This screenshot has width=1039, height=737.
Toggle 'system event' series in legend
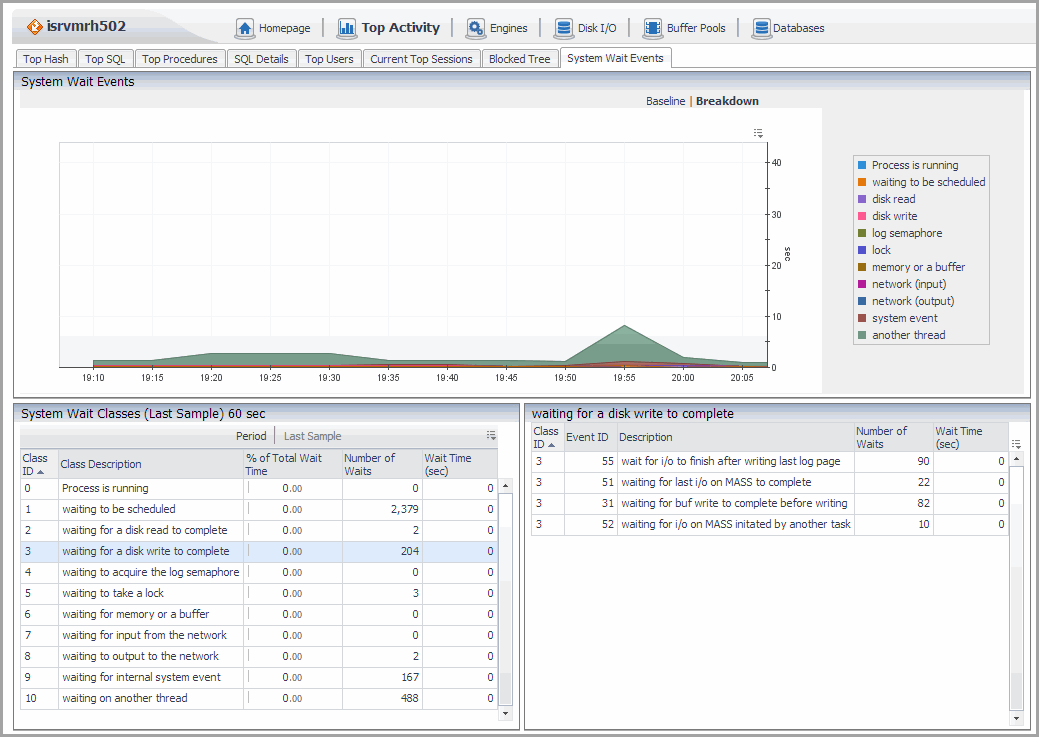904,318
